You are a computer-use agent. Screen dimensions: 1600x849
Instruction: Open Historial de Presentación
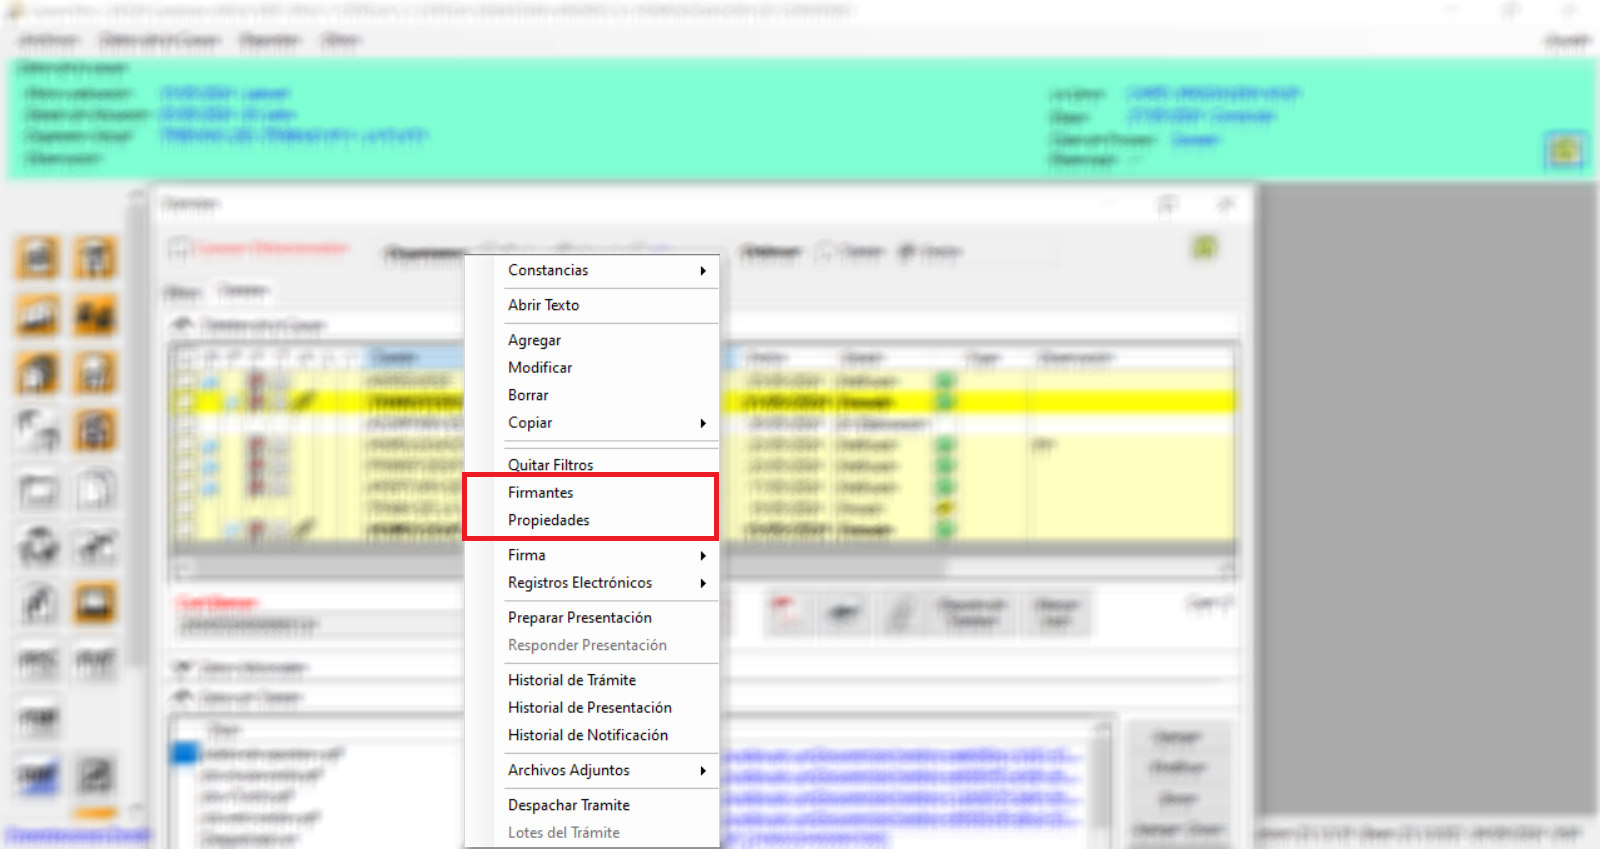pyautogui.click(x=590, y=708)
